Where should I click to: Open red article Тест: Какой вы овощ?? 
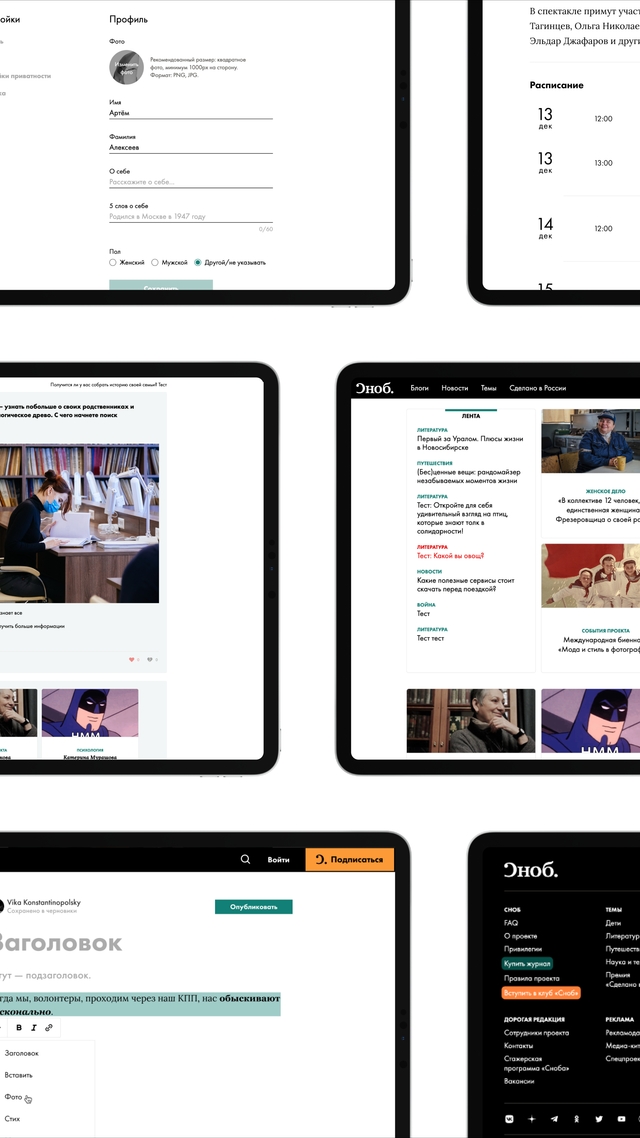pos(451,556)
